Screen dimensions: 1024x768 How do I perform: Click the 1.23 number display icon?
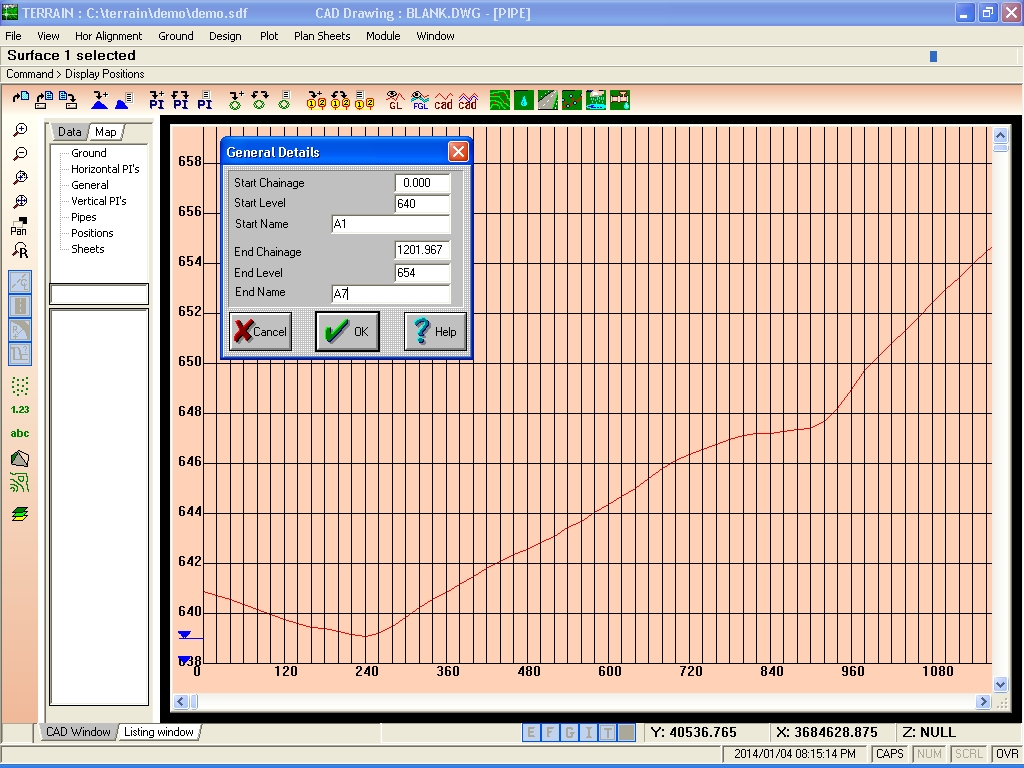(20, 409)
